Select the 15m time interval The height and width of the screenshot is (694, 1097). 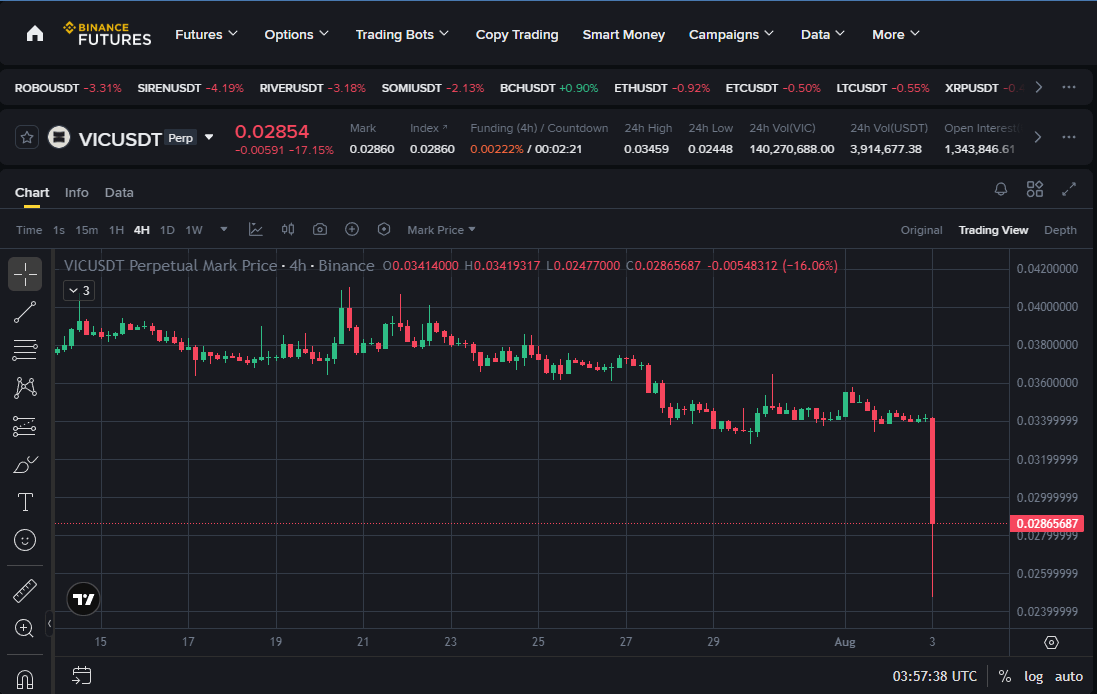(87, 229)
